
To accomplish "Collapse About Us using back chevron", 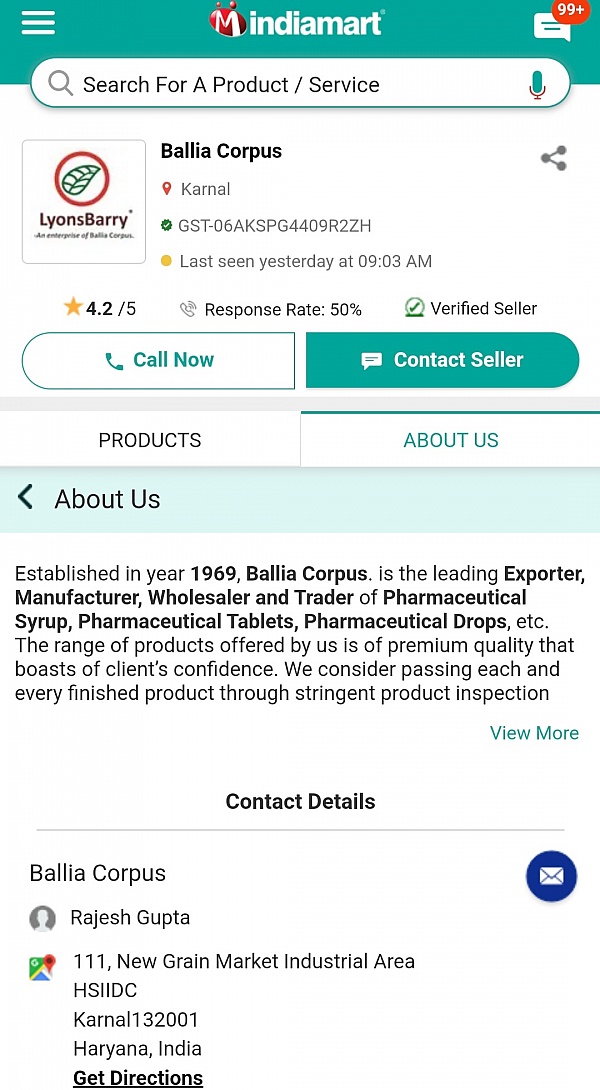I will pos(27,499).
